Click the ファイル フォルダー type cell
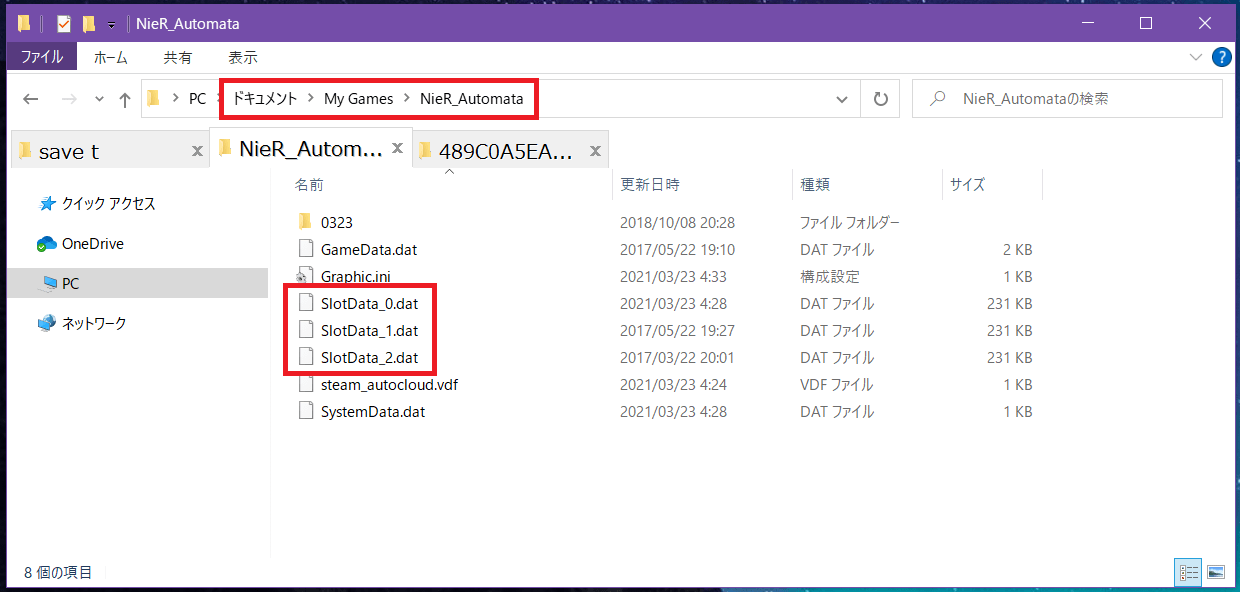 [849, 222]
